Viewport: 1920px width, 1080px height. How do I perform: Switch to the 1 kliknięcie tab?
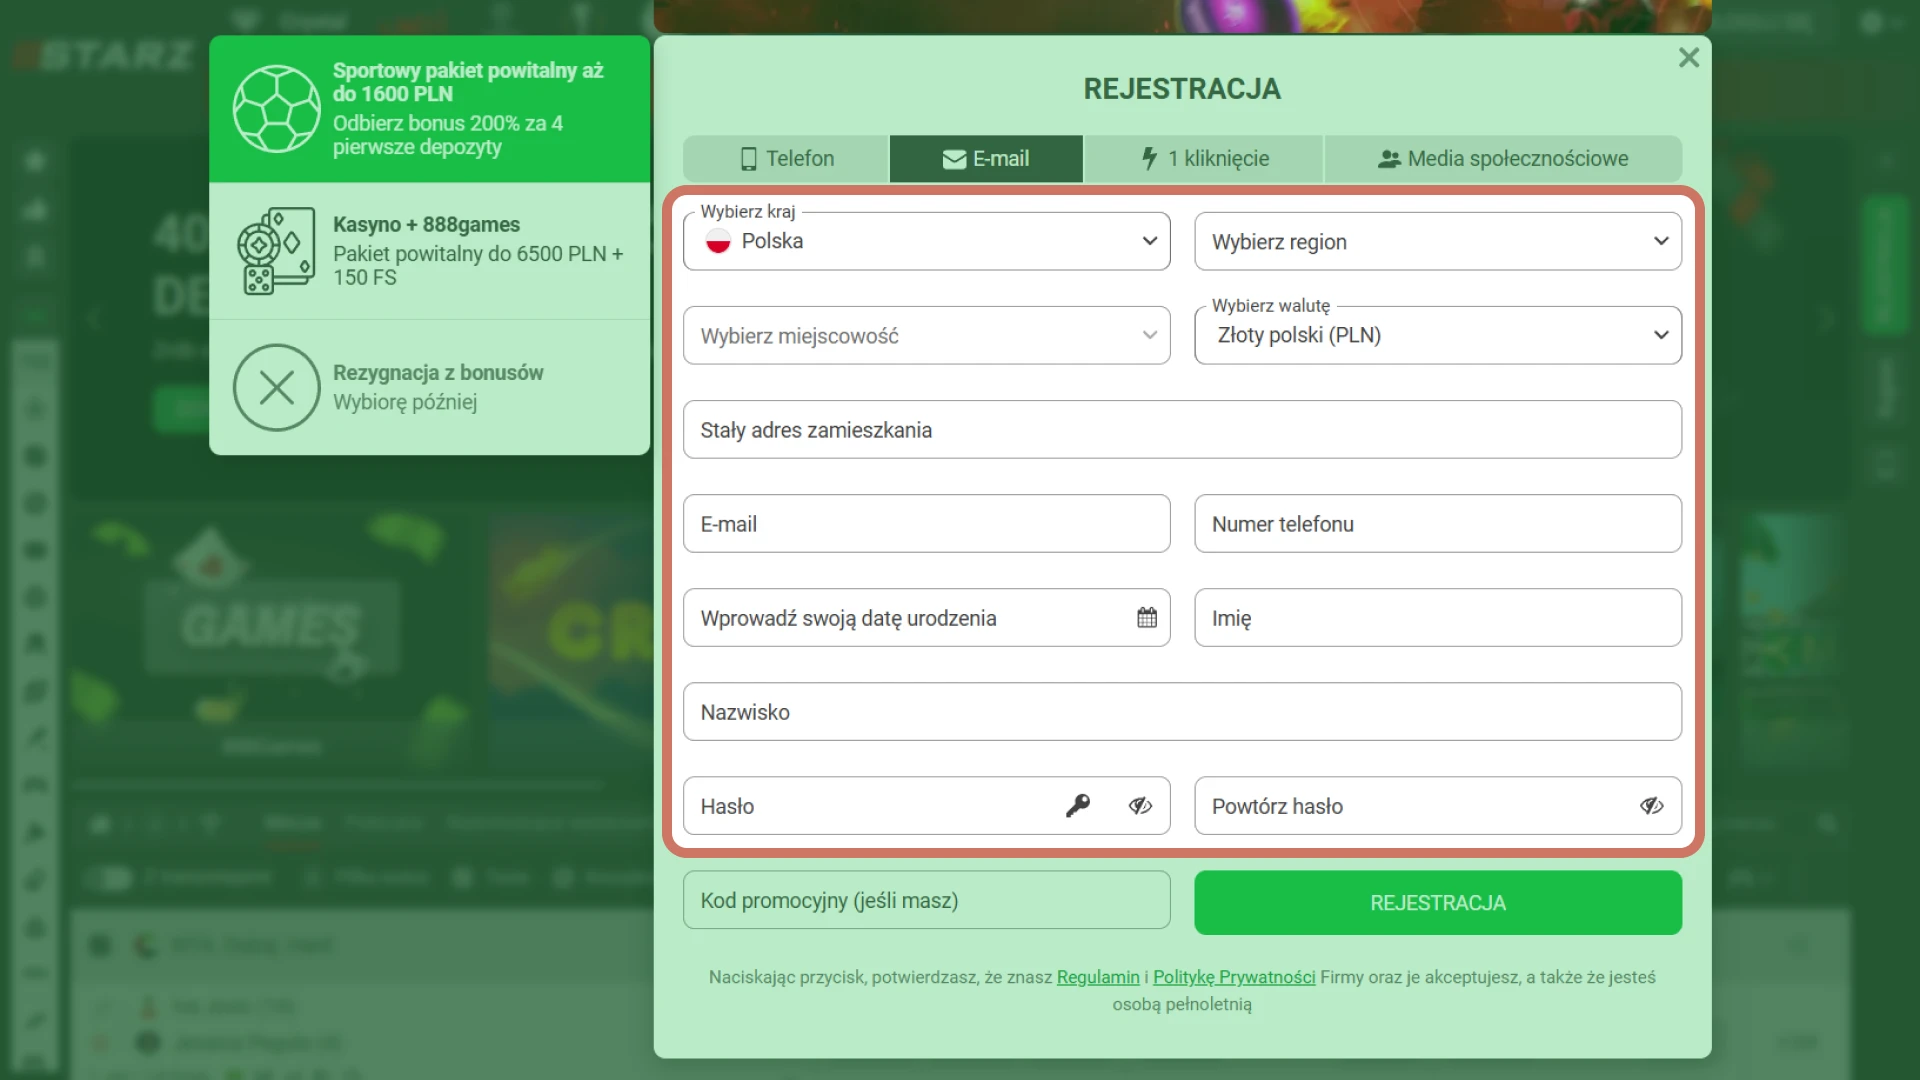[1204, 159]
